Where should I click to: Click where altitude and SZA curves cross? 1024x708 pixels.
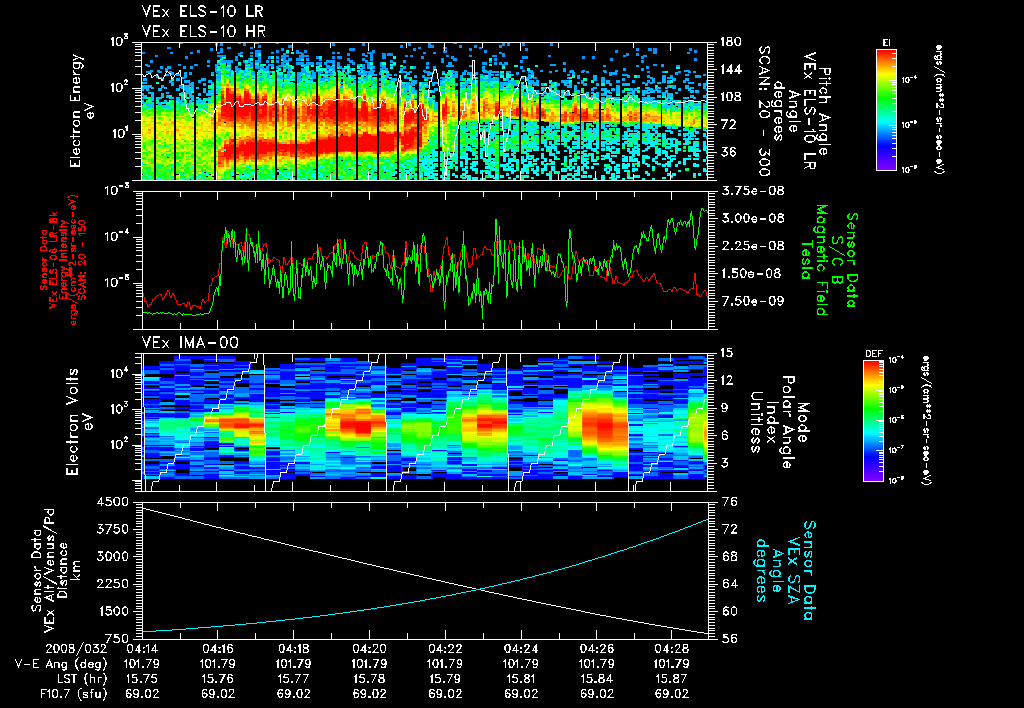coord(480,590)
